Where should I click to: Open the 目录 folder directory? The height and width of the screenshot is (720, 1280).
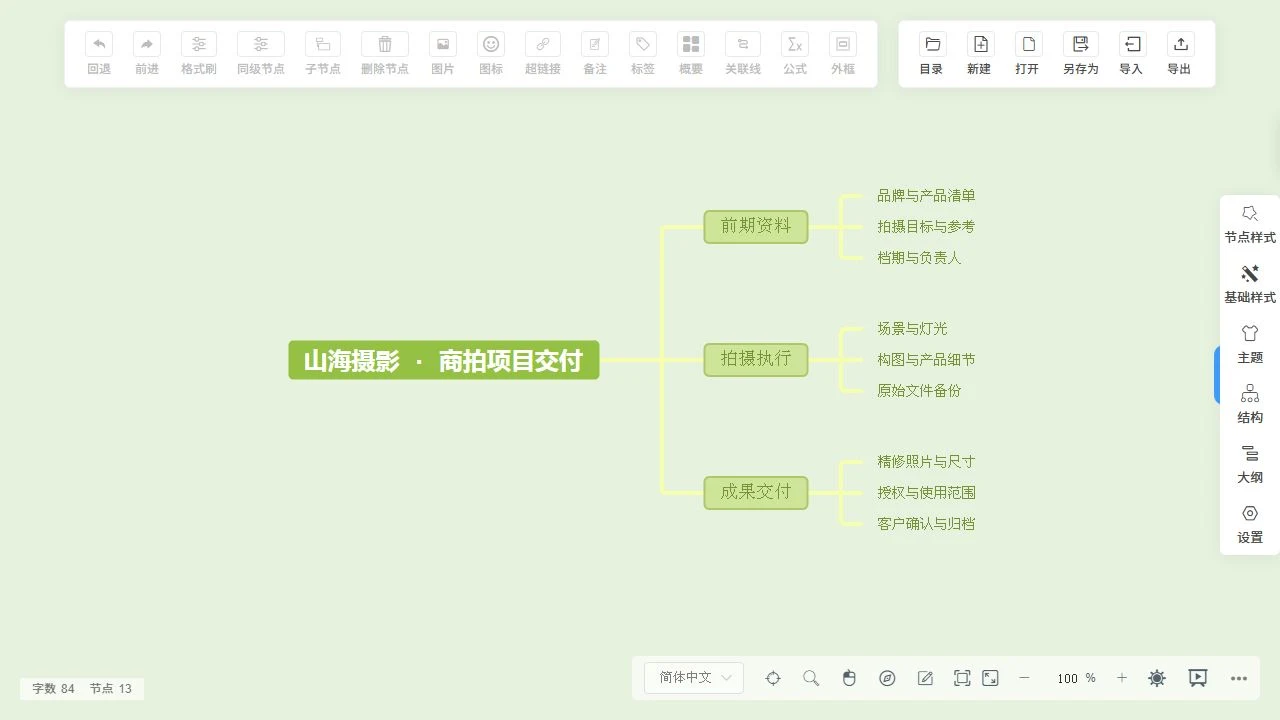pyautogui.click(x=932, y=54)
